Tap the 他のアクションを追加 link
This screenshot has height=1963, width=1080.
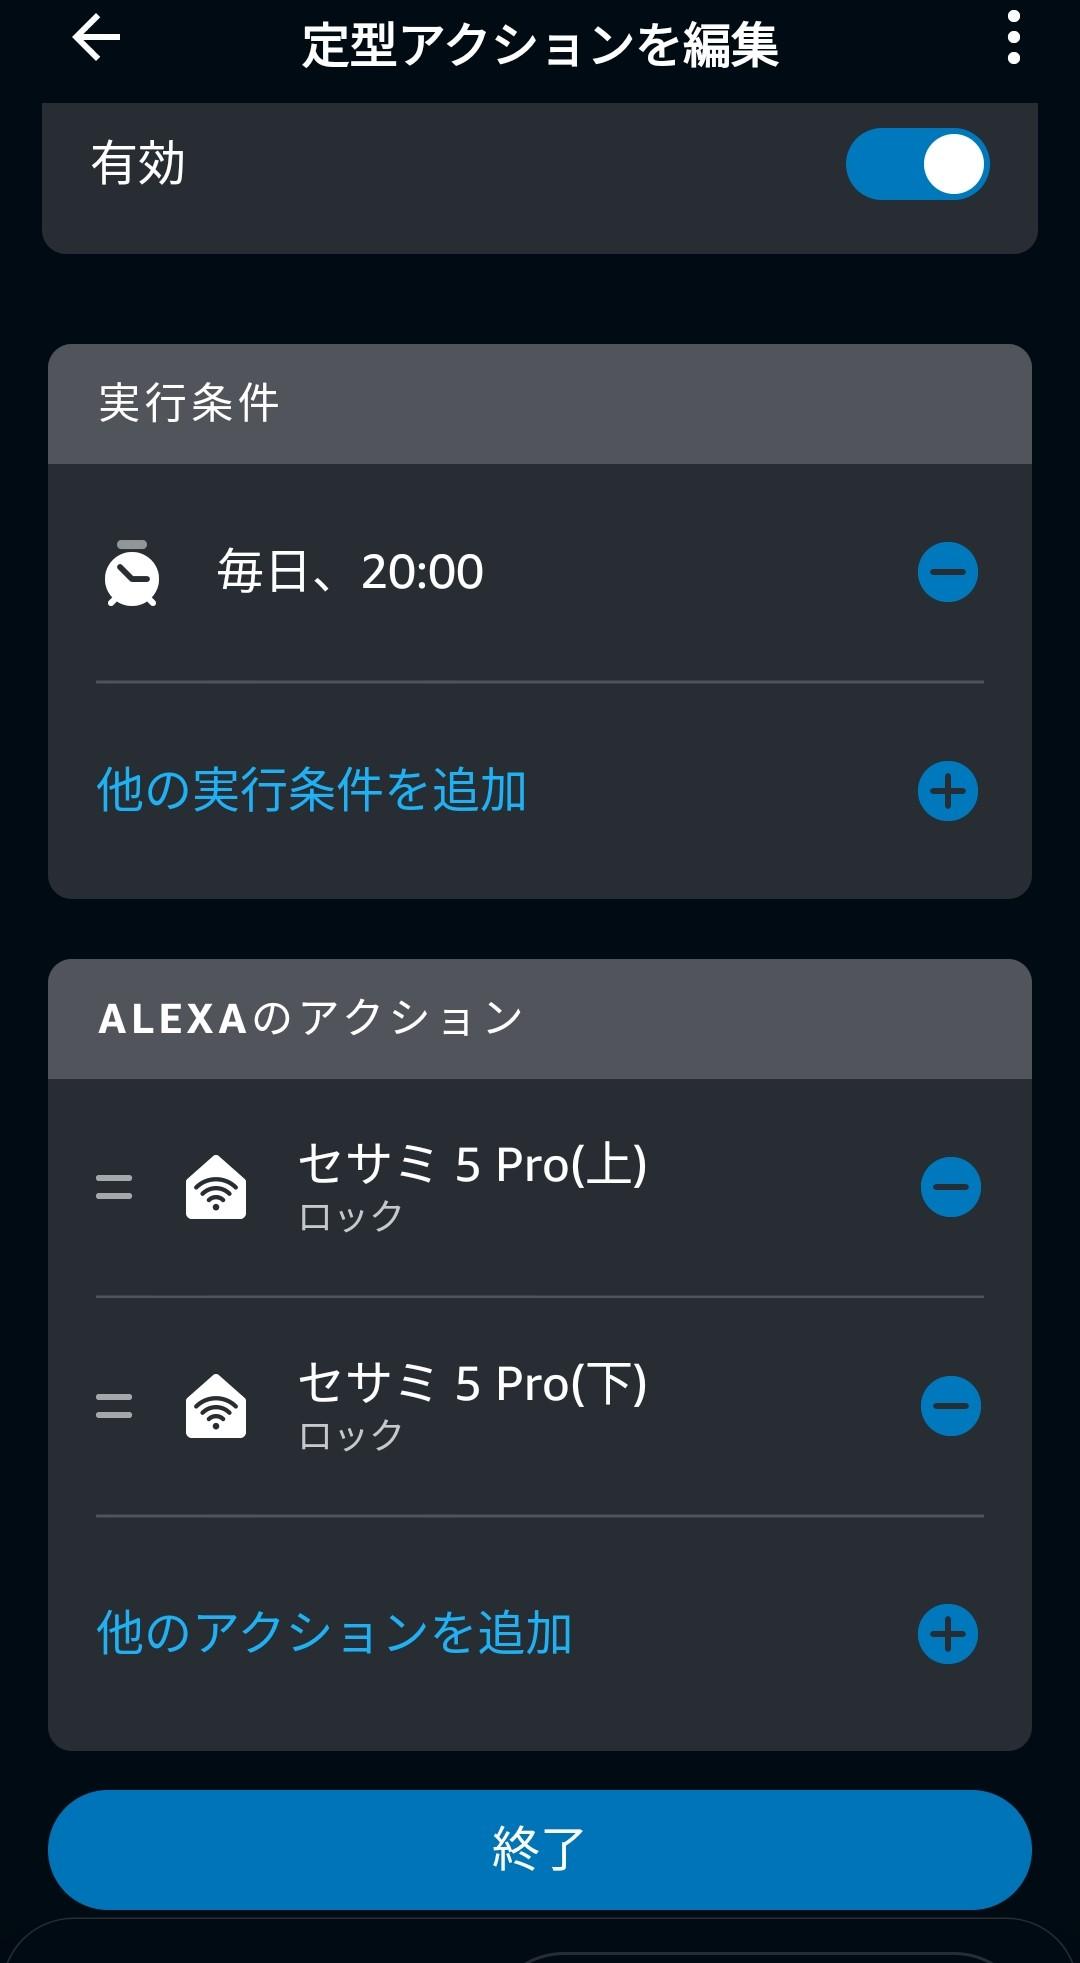click(334, 1633)
